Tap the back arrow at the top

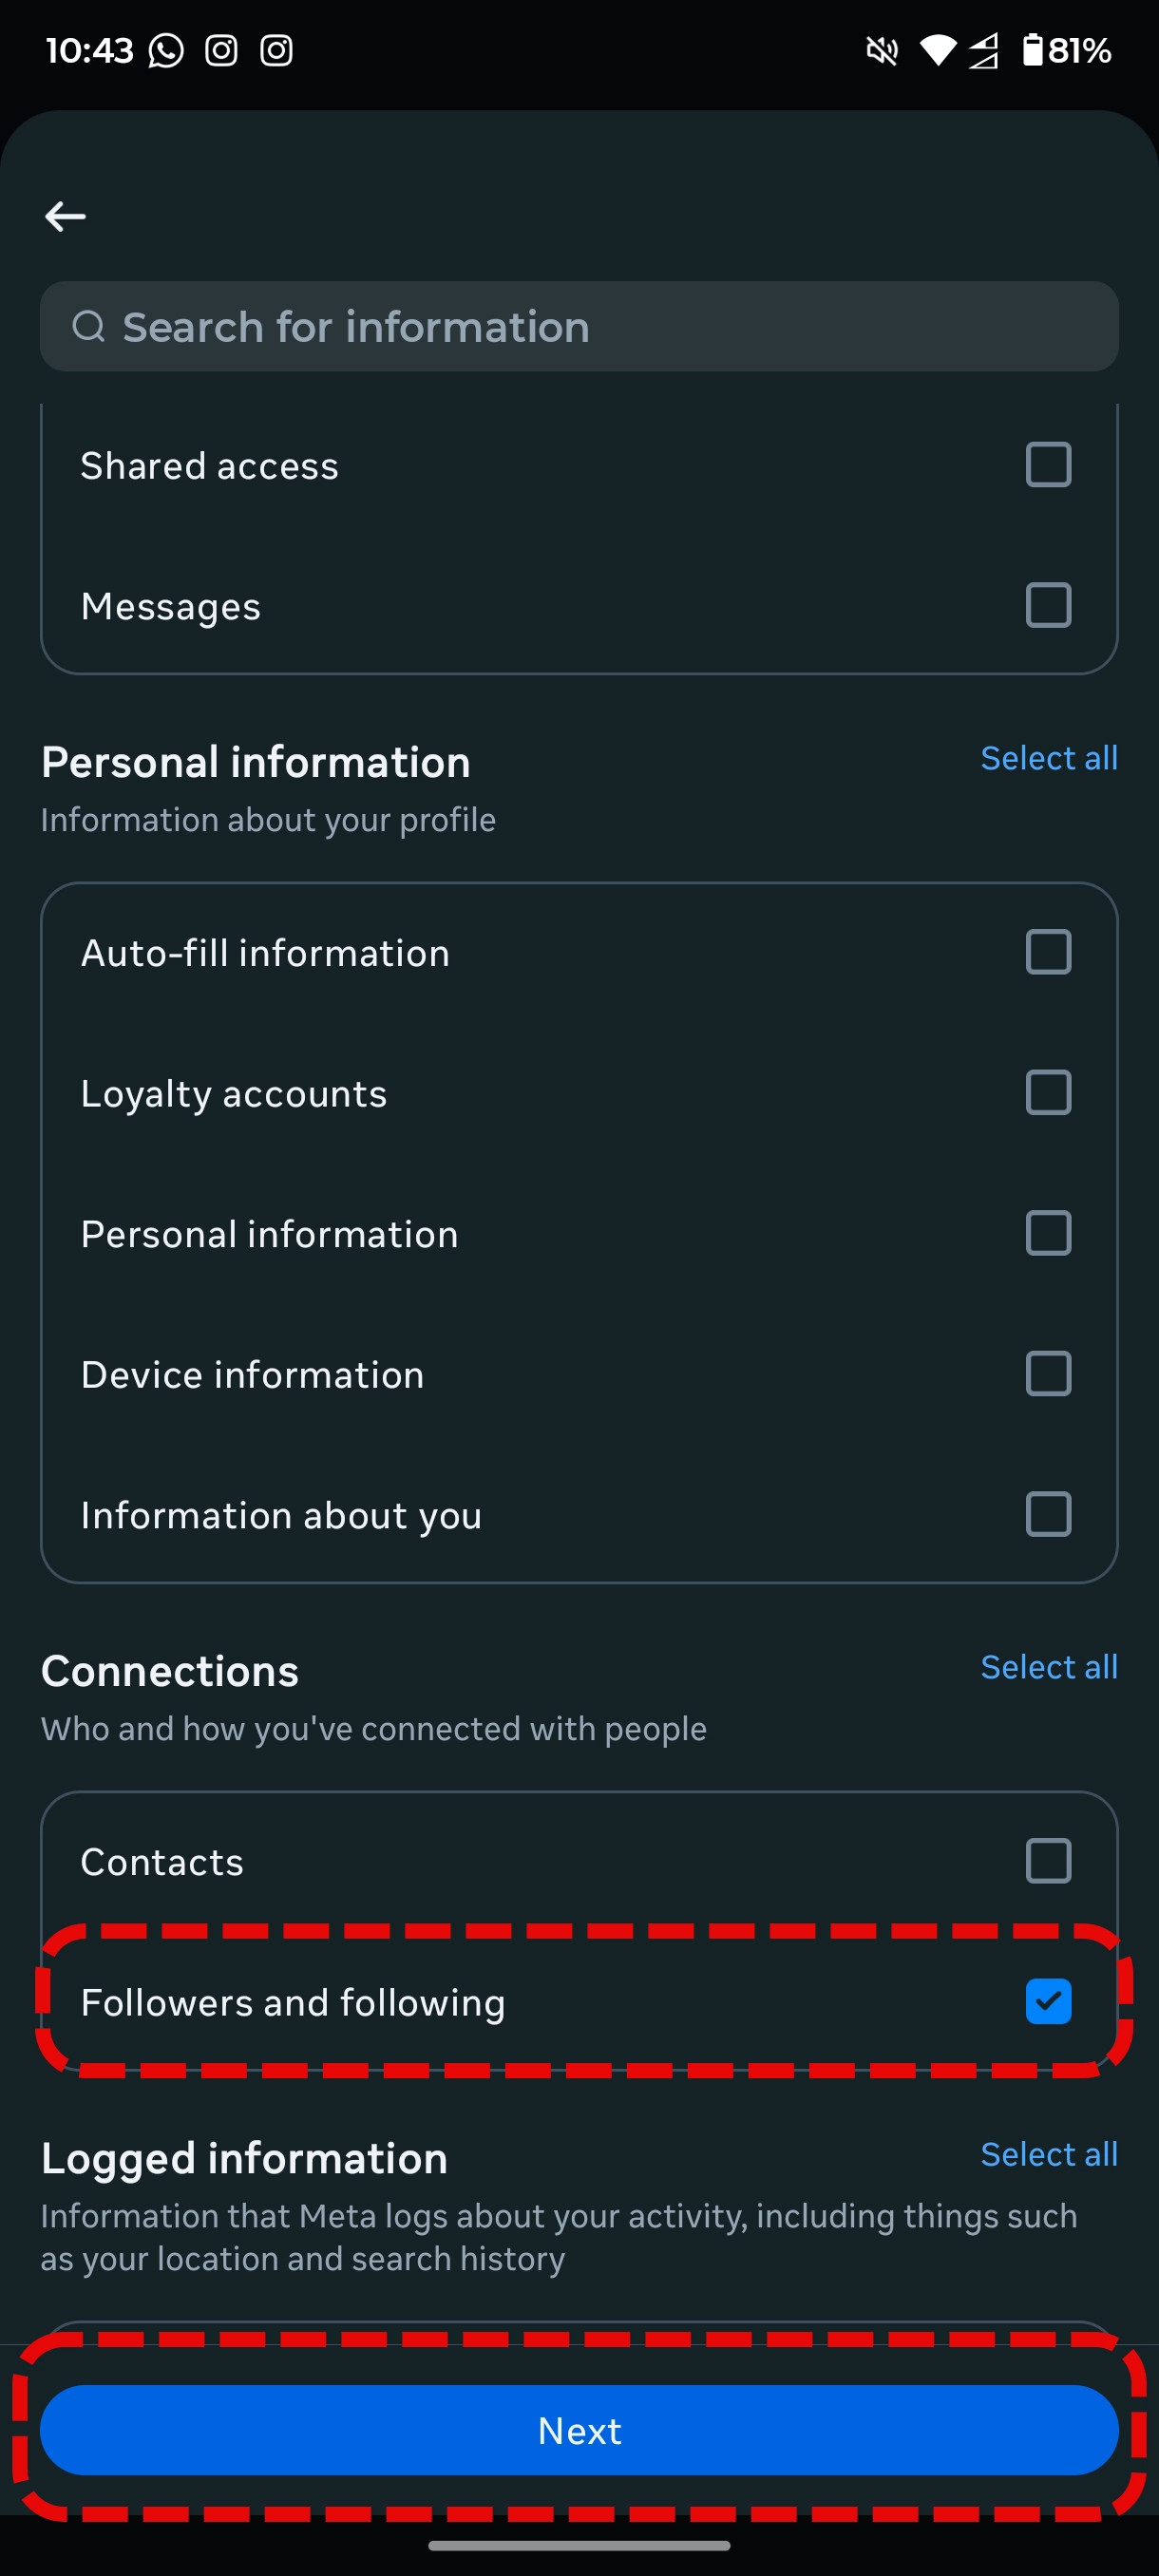pyautogui.click(x=65, y=215)
